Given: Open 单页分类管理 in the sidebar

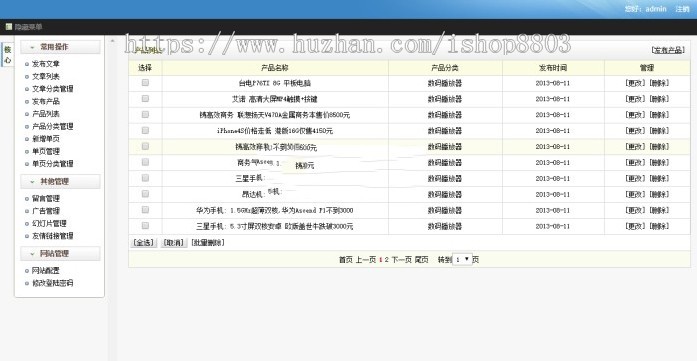Looking at the screenshot, I should (x=52, y=164).
